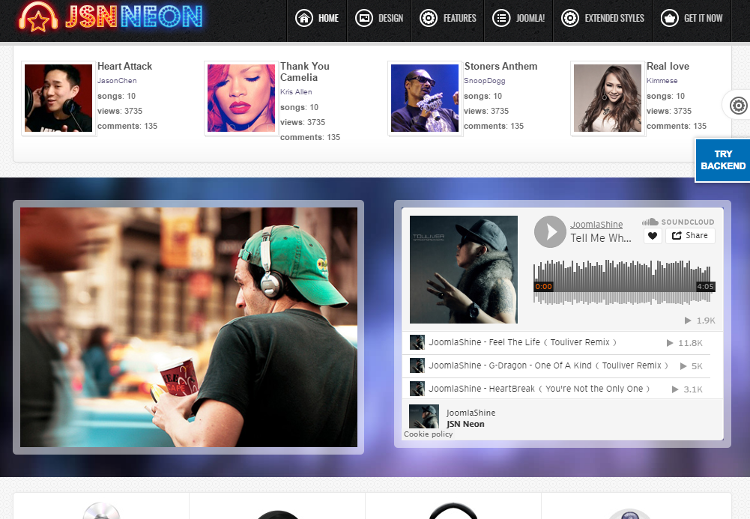The height and width of the screenshot is (519, 750).
Task: Click the Get It Now basket icon
Action: pos(669,18)
